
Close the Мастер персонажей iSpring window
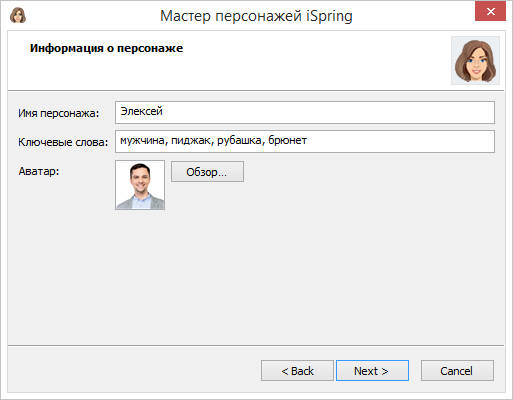pyautogui.click(x=490, y=12)
